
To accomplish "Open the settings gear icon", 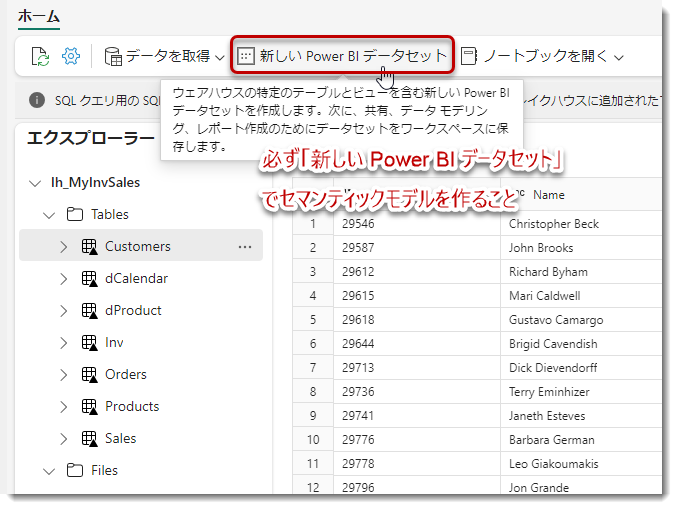I will tap(71, 56).
